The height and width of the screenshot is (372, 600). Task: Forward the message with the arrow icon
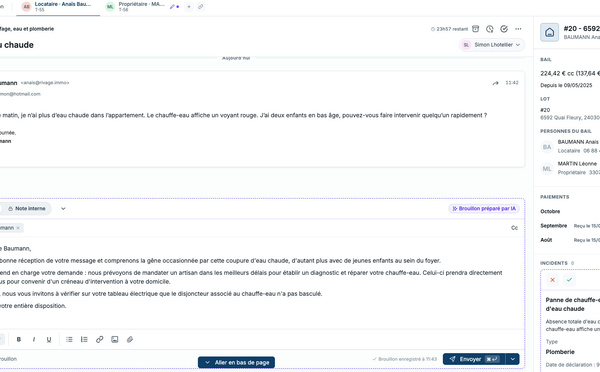point(496,83)
